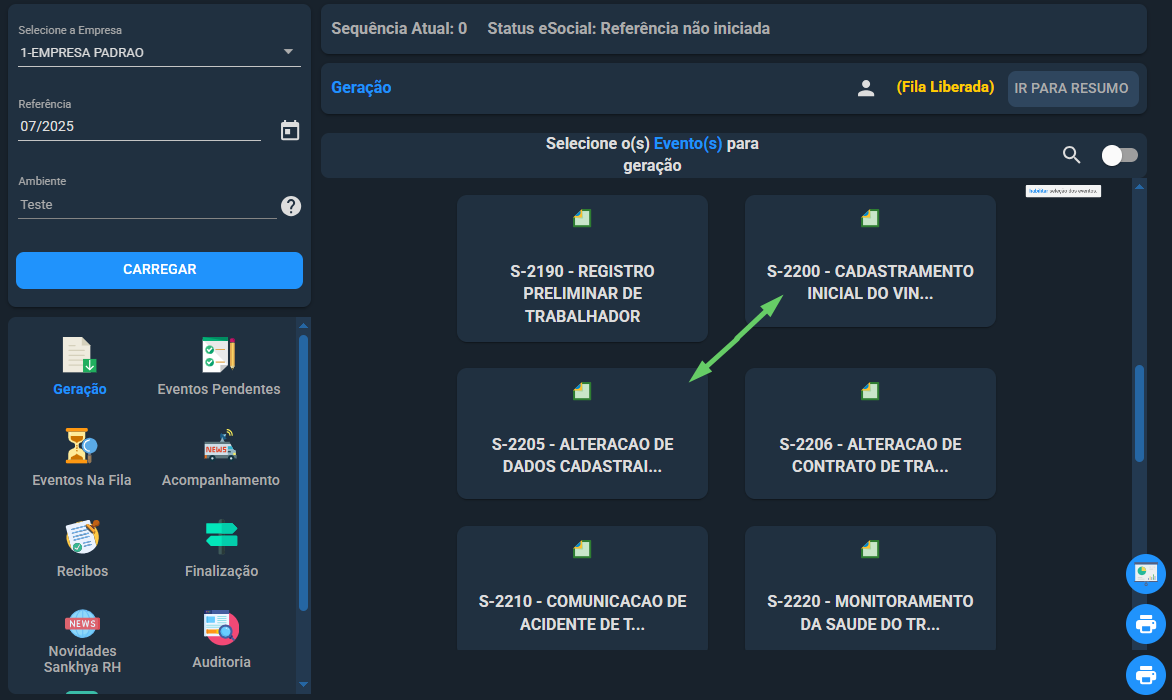Viewport: 1172px width, 700px height.
Task: Click the user profile icon
Action: tap(866, 88)
